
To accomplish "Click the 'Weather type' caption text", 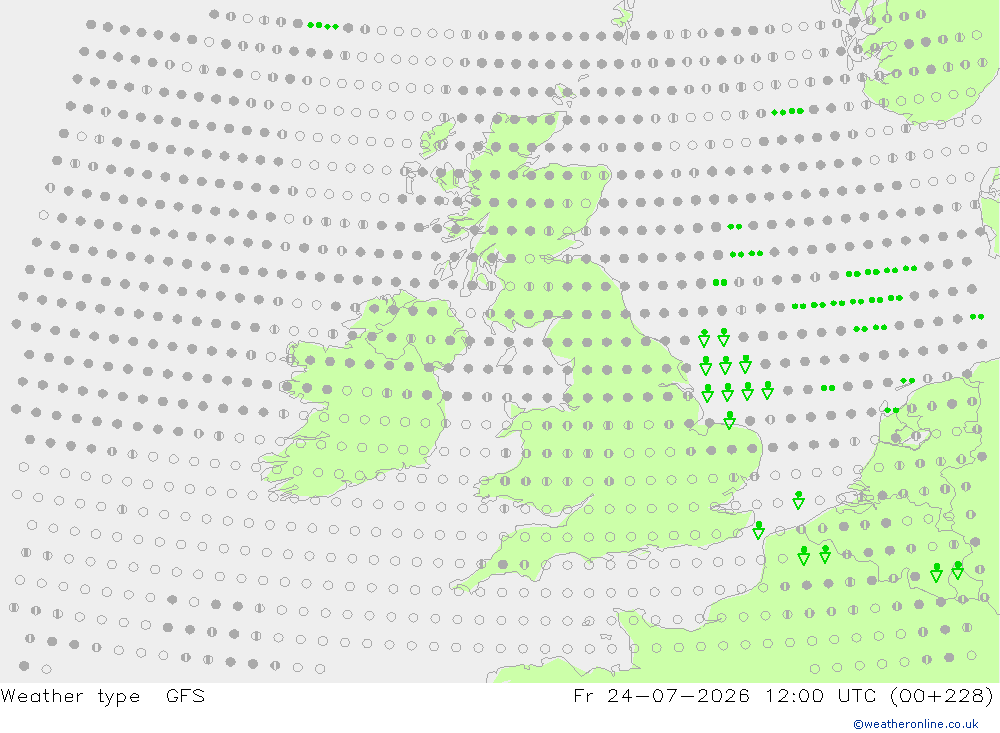I will point(70,696).
